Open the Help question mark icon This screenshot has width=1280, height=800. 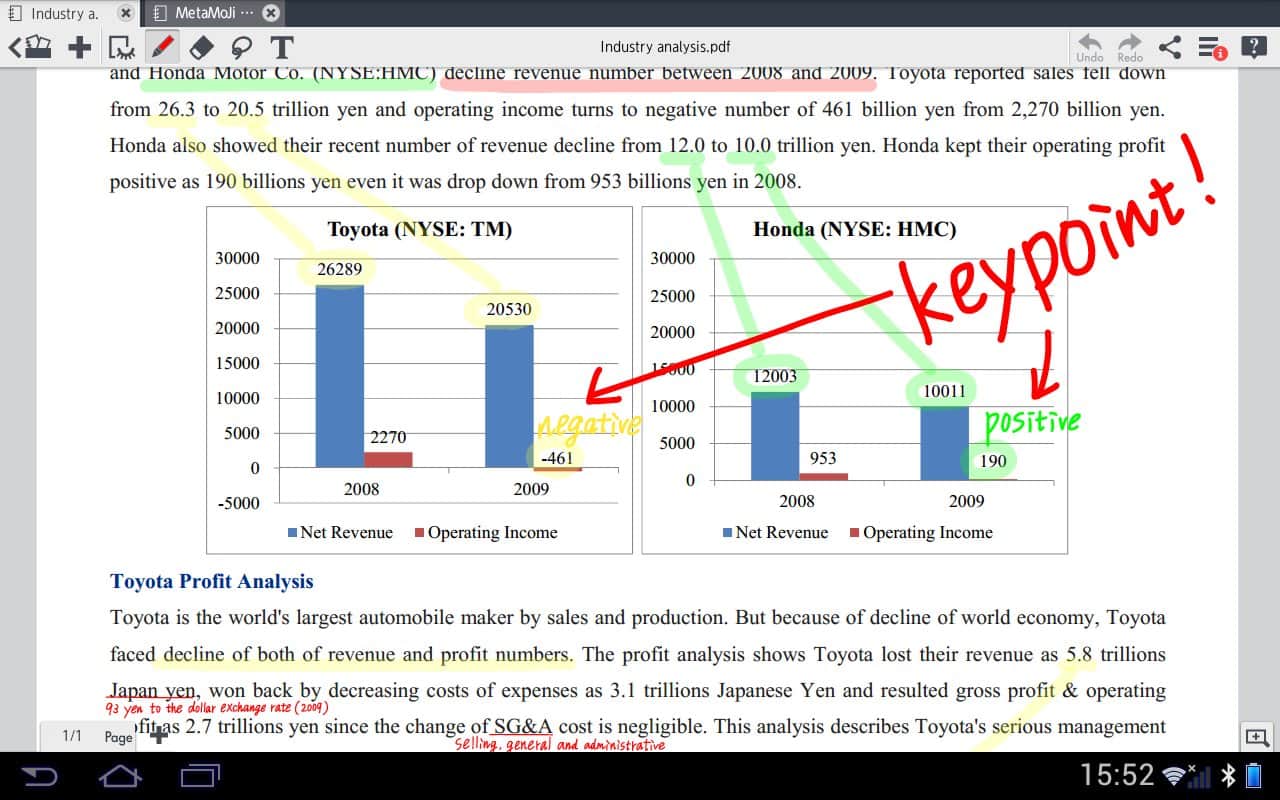[1253, 47]
